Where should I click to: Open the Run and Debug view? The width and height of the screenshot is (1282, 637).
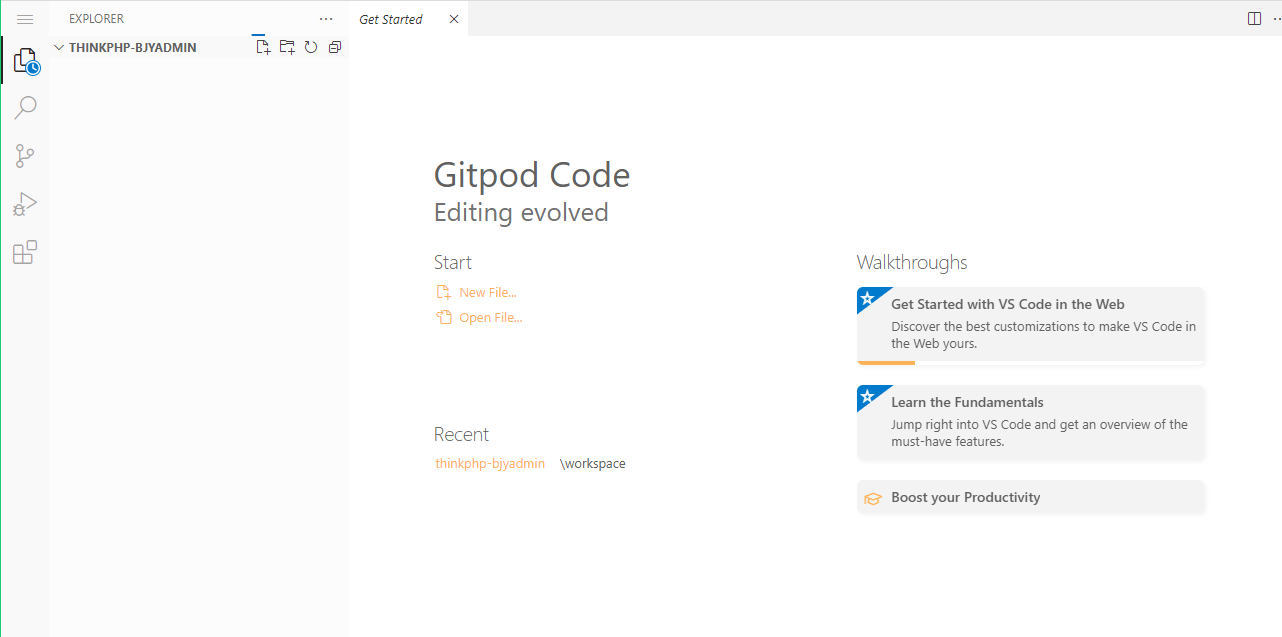click(x=25, y=205)
